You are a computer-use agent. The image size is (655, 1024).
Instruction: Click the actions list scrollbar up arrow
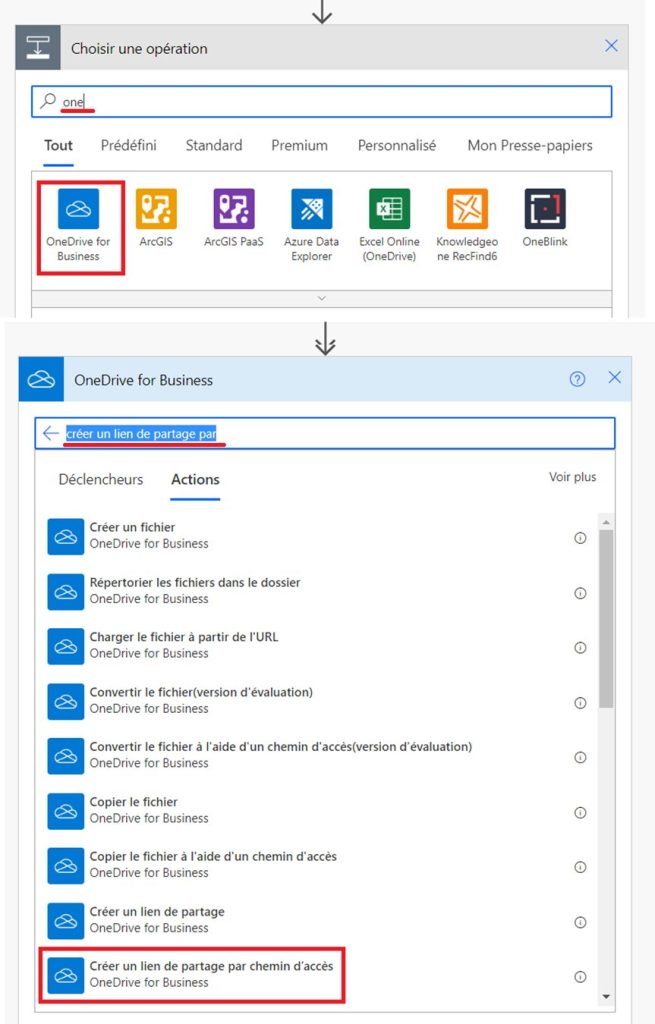pyautogui.click(x=606, y=522)
